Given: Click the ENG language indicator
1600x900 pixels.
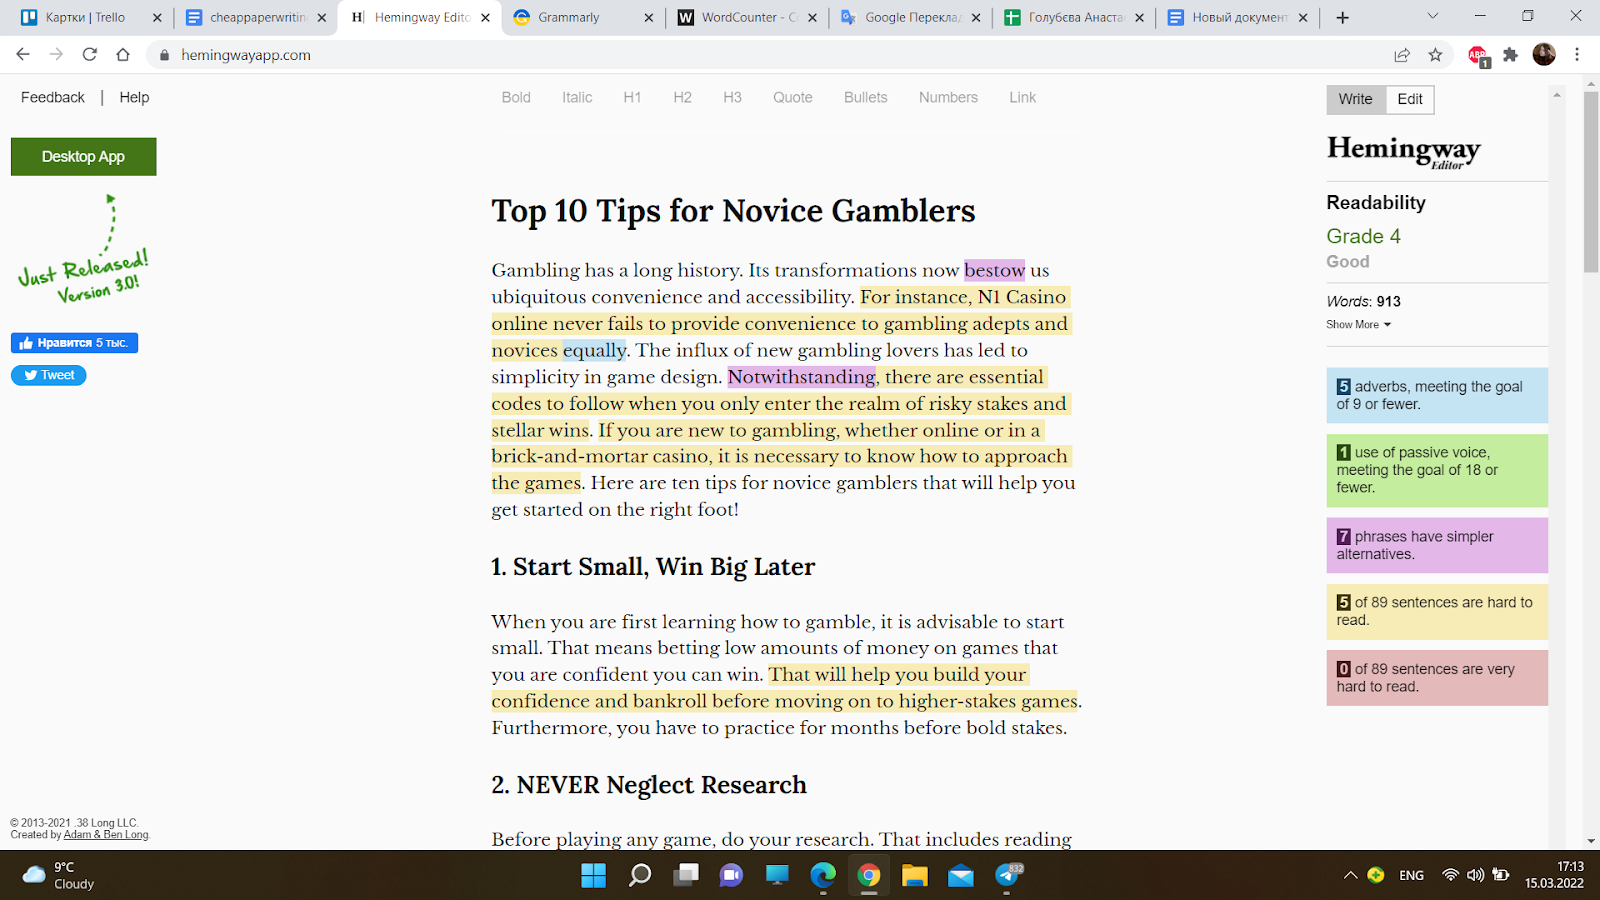Looking at the screenshot, I should tap(1412, 876).
